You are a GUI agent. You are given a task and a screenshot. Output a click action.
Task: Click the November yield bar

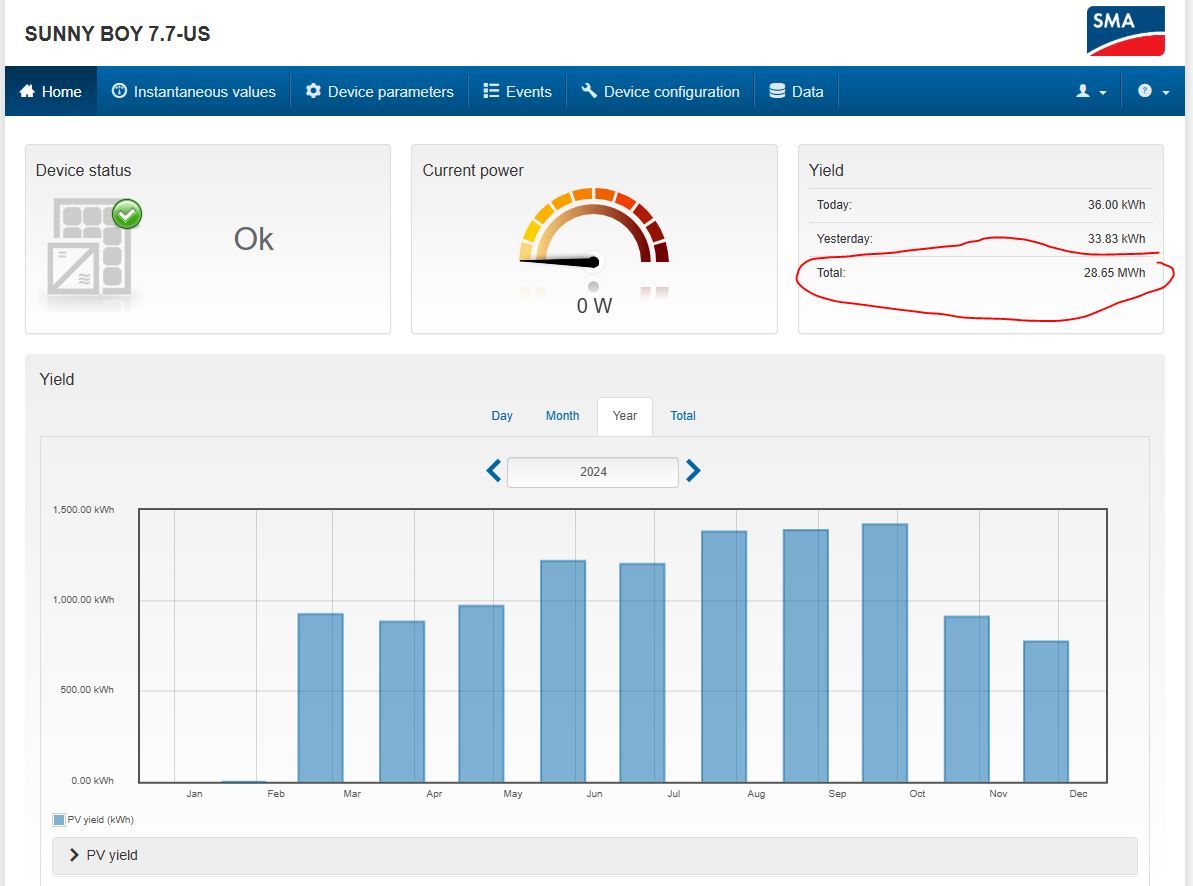click(967, 699)
